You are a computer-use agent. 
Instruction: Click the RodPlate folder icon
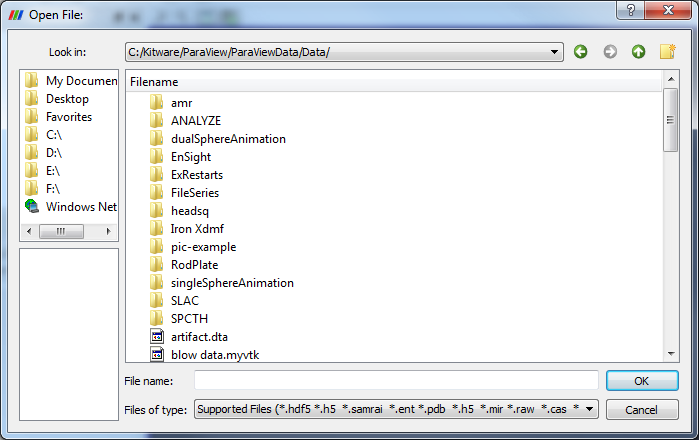pyautogui.click(x=156, y=264)
